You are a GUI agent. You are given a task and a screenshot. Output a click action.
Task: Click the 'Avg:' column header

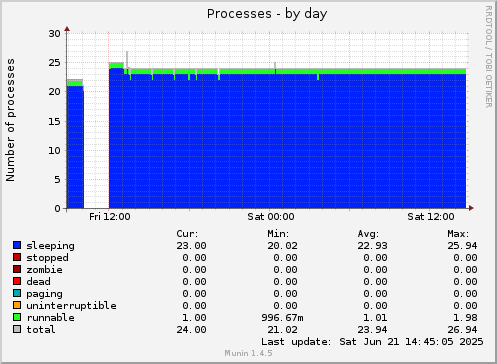pyautogui.click(x=368, y=234)
